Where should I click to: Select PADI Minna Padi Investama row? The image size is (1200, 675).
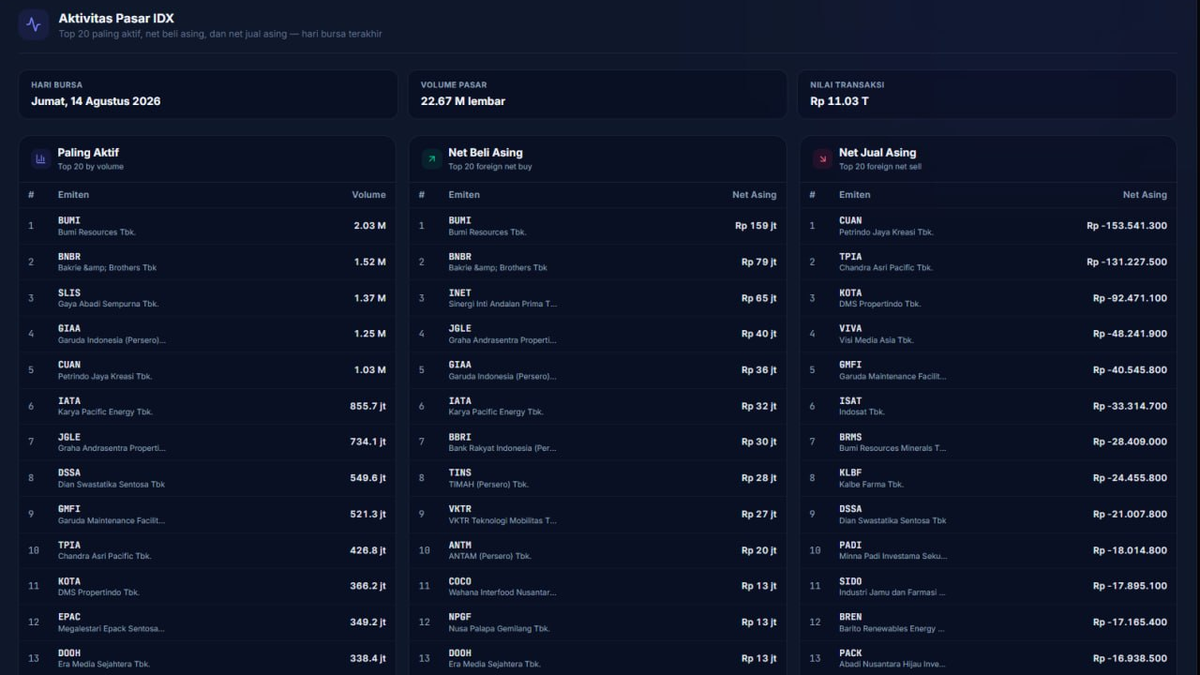tap(988, 550)
